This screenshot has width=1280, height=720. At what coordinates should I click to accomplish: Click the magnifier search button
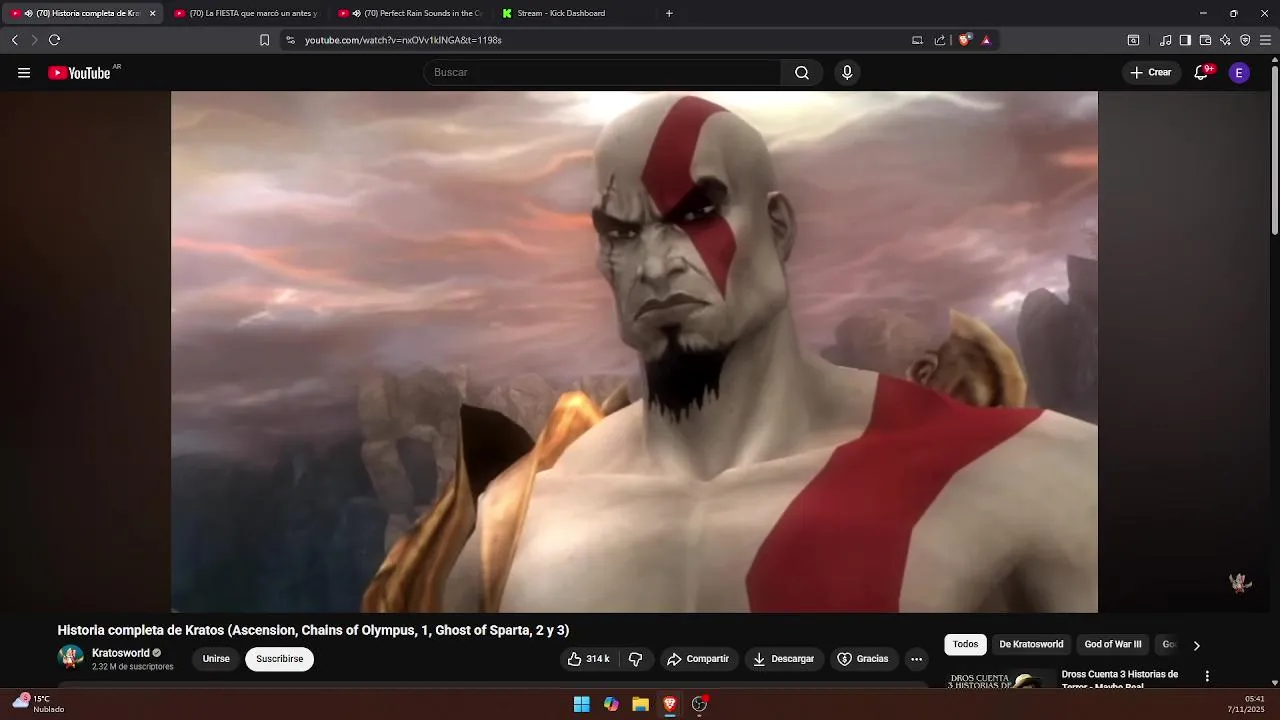tap(802, 73)
